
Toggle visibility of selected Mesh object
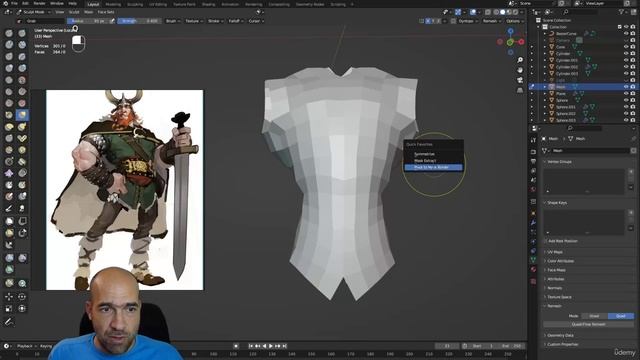pyautogui.click(x=626, y=87)
